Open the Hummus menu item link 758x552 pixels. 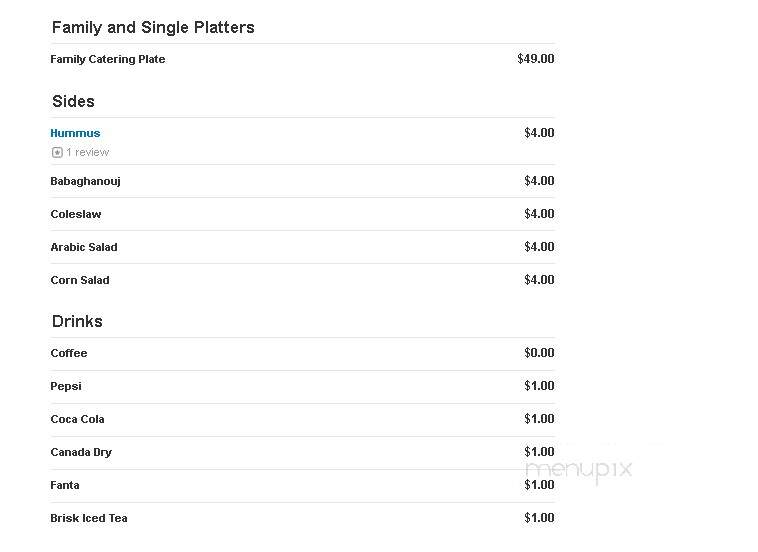(75, 133)
